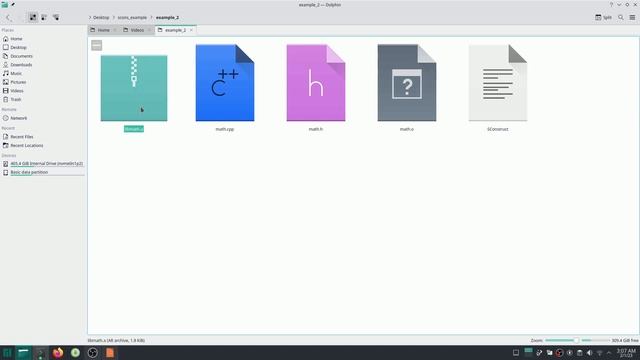Image resolution: width=640 pixels, height=360 pixels.
Task: Expand hidden system tray icons arrow
Action: pos(609,353)
